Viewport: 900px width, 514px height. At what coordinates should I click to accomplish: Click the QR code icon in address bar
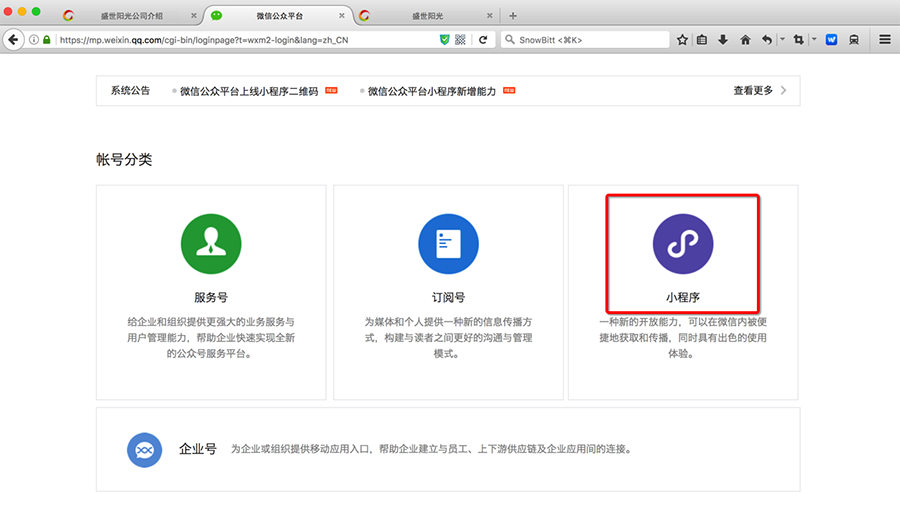click(x=460, y=40)
